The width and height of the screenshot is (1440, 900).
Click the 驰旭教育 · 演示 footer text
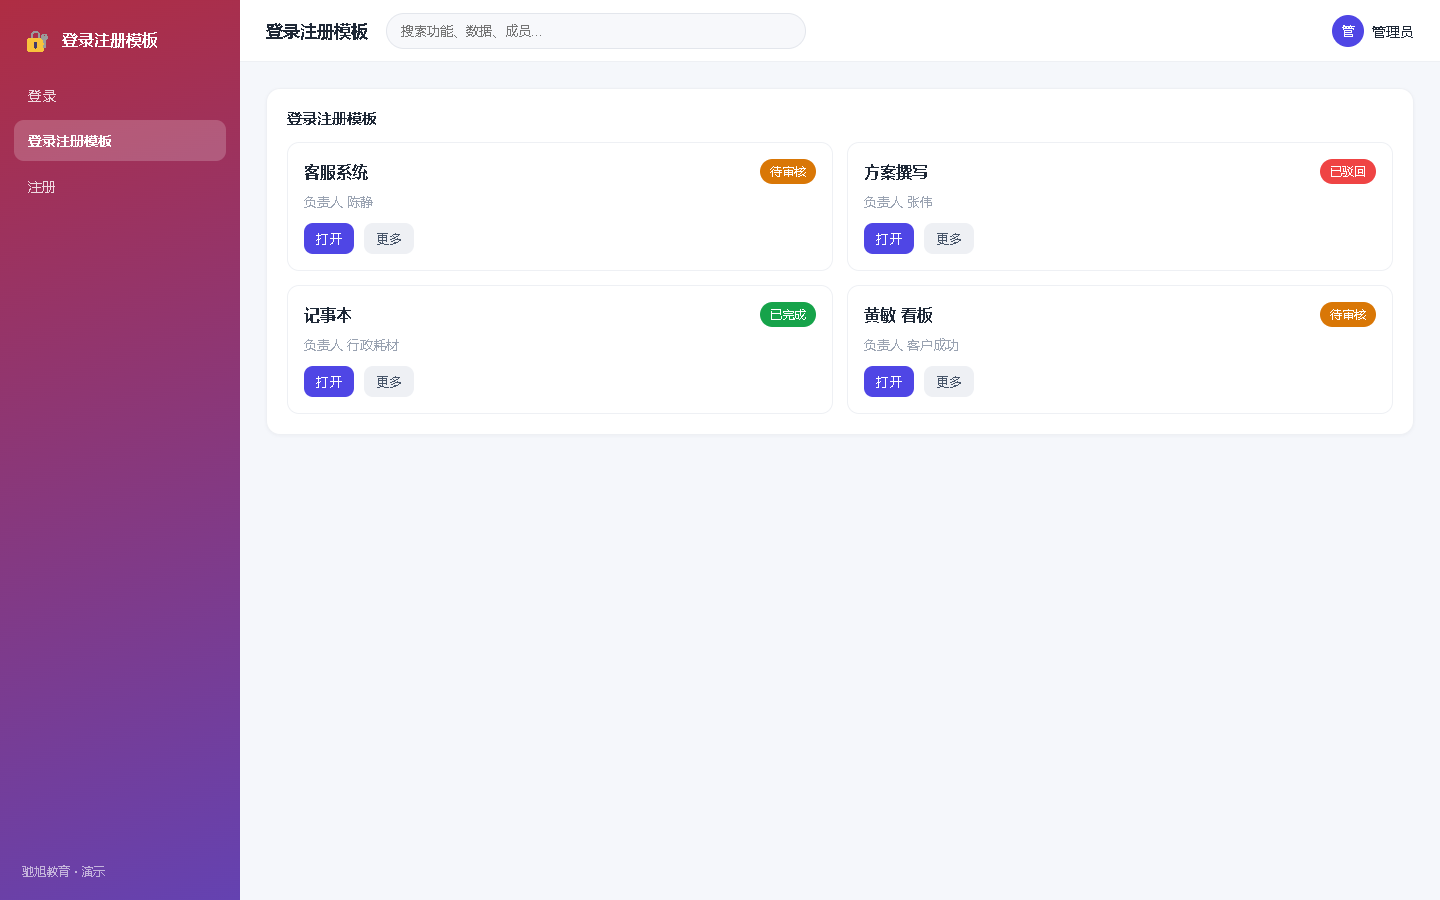point(64,872)
